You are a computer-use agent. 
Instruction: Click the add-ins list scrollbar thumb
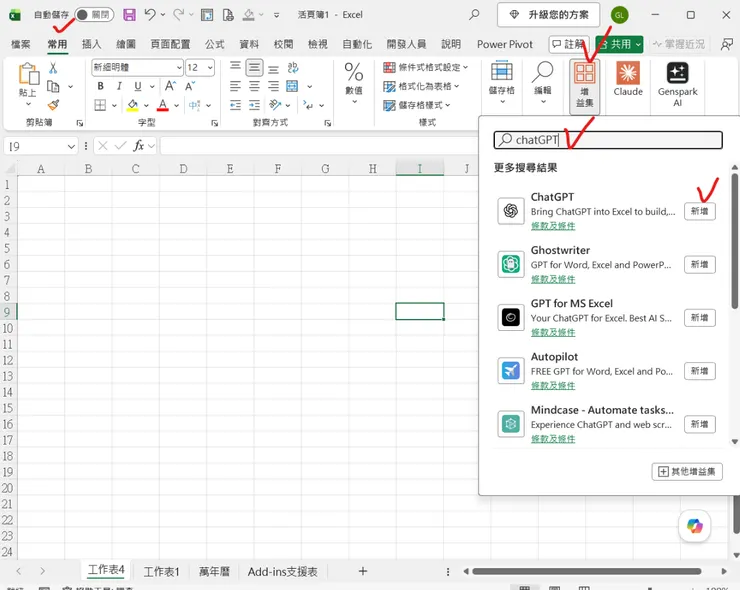(x=734, y=242)
